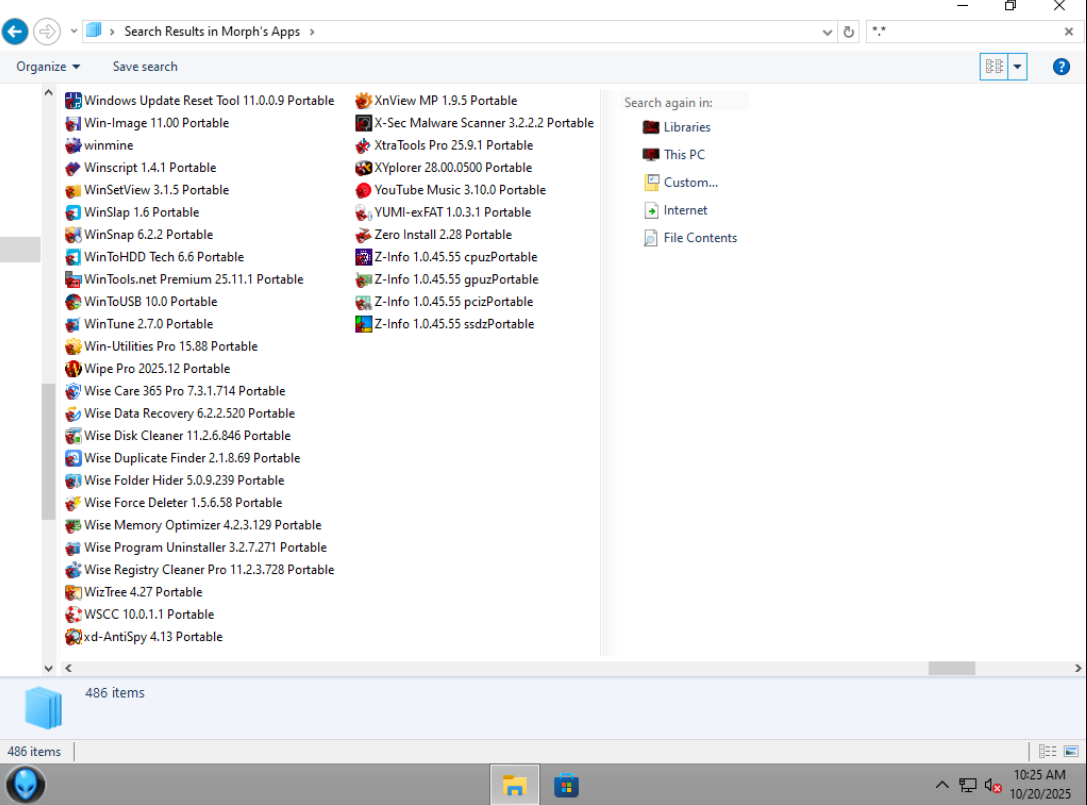Viewport: 1087px width, 805px height.
Task: Select the Wise Disk Cleaner icon
Action: tap(73, 435)
